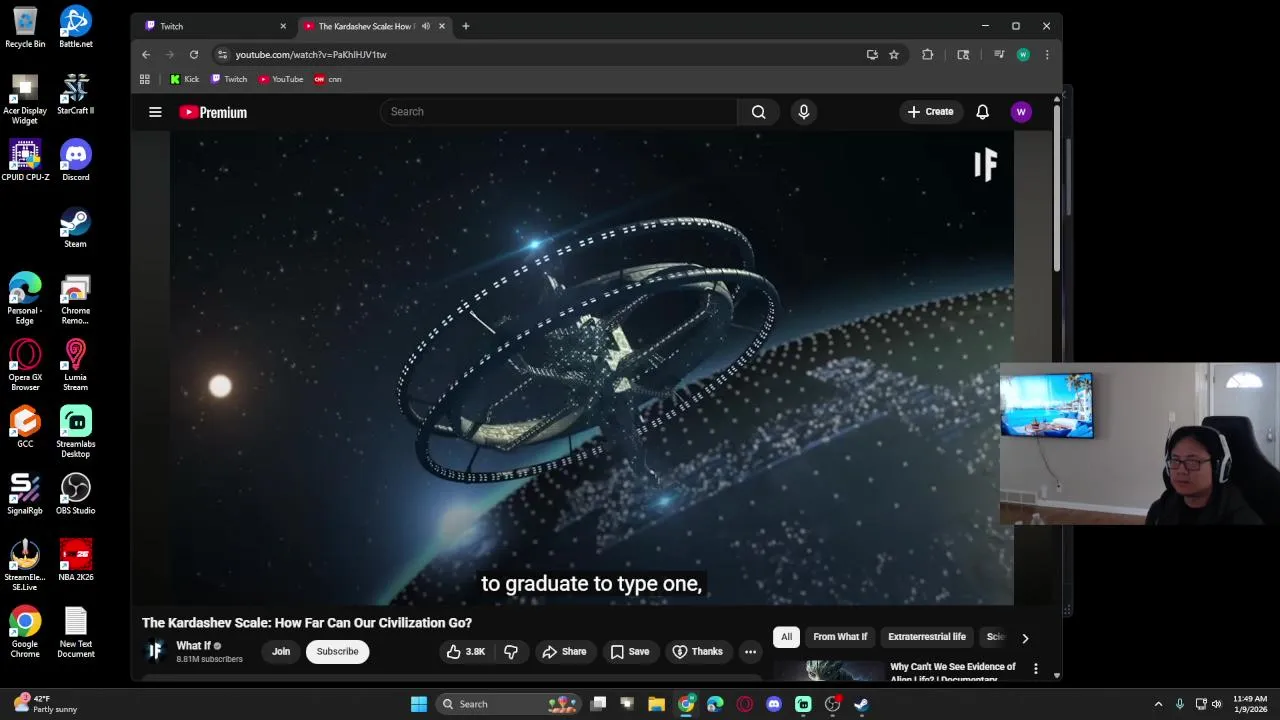1280x720 pixels.
Task: Open options menu for suggested video
Action: [x=1035, y=668]
